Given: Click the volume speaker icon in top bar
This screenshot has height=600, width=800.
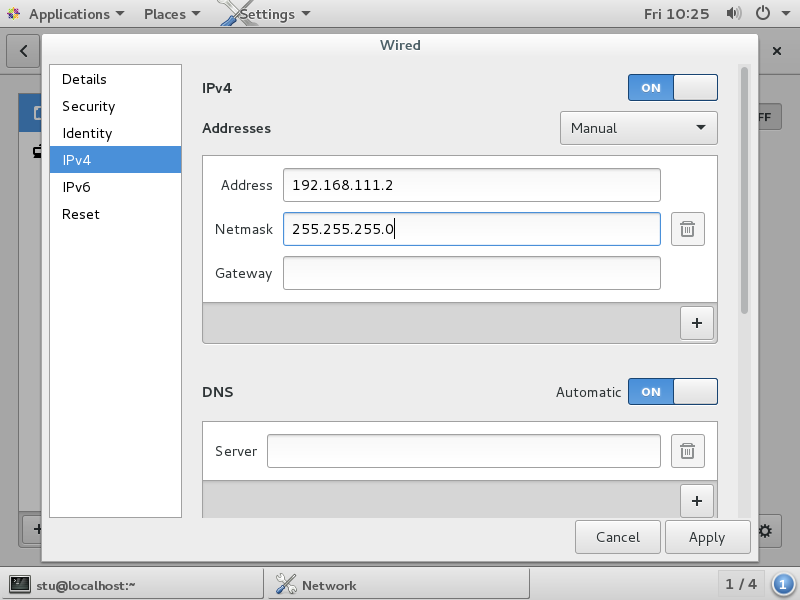Looking at the screenshot, I should tap(734, 14).
